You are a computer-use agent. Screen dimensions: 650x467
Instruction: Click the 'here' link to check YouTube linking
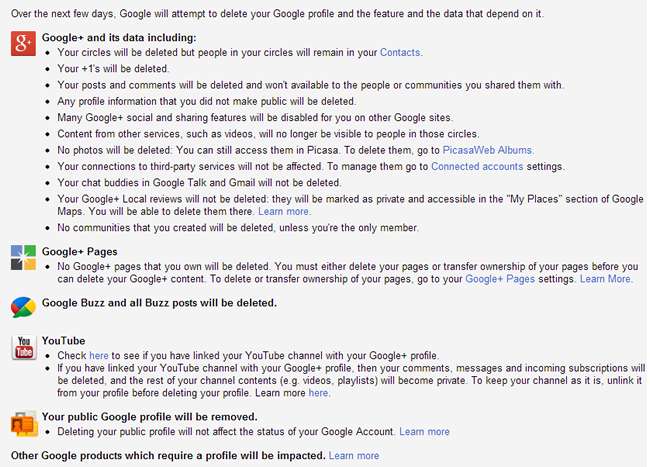[99, 355]
